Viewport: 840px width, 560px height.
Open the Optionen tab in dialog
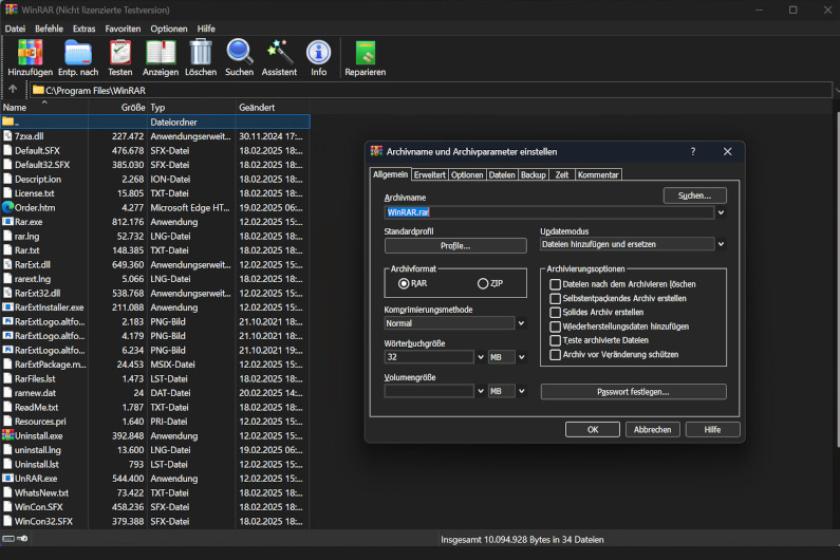467,175
